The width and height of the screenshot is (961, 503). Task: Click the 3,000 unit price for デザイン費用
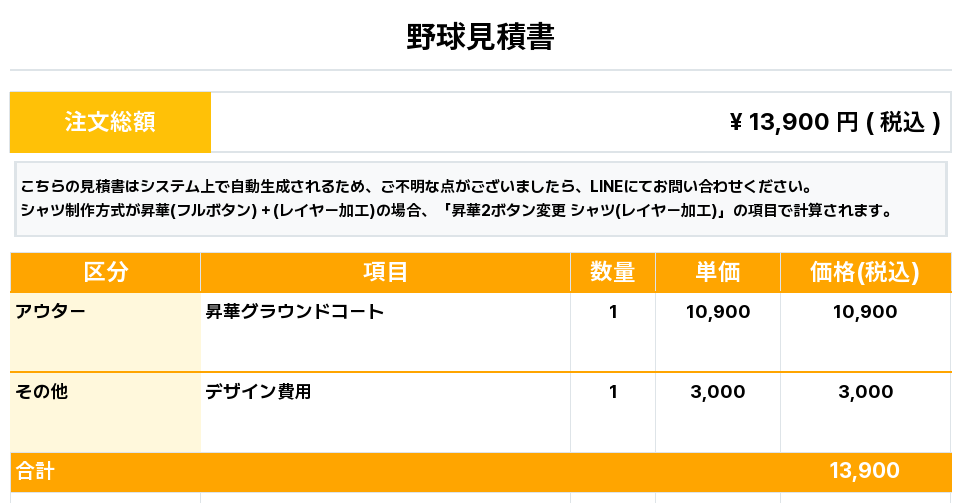[717, 391]
